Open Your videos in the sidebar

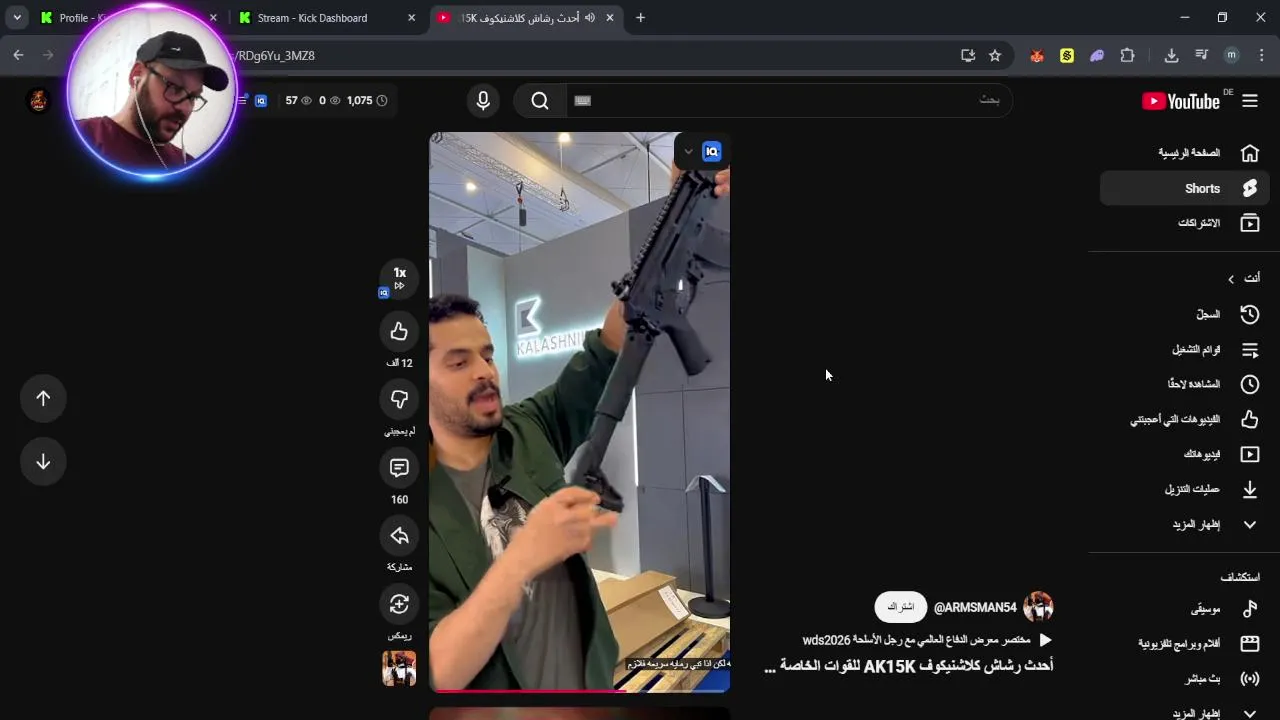[x=1185, y=454]
